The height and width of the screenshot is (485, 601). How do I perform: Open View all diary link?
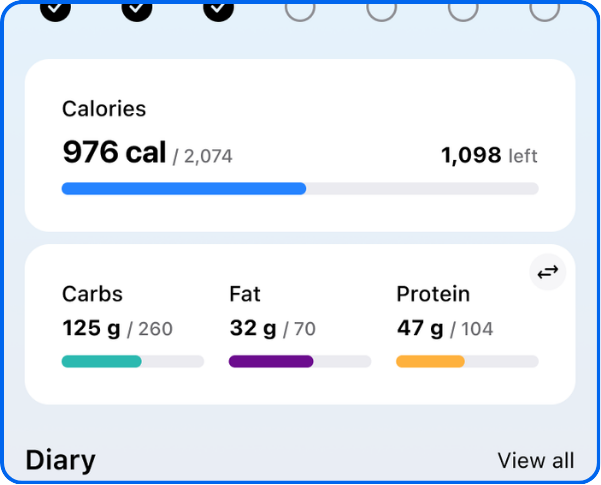pos(536,460)
